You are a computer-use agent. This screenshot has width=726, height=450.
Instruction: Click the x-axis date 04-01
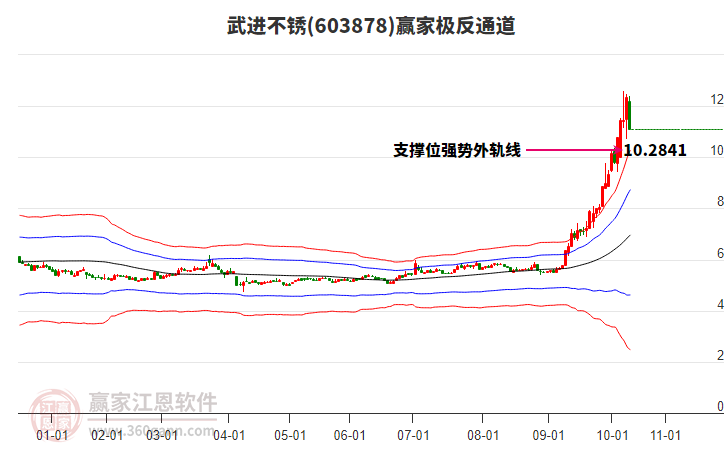click(x=229, y=435)
